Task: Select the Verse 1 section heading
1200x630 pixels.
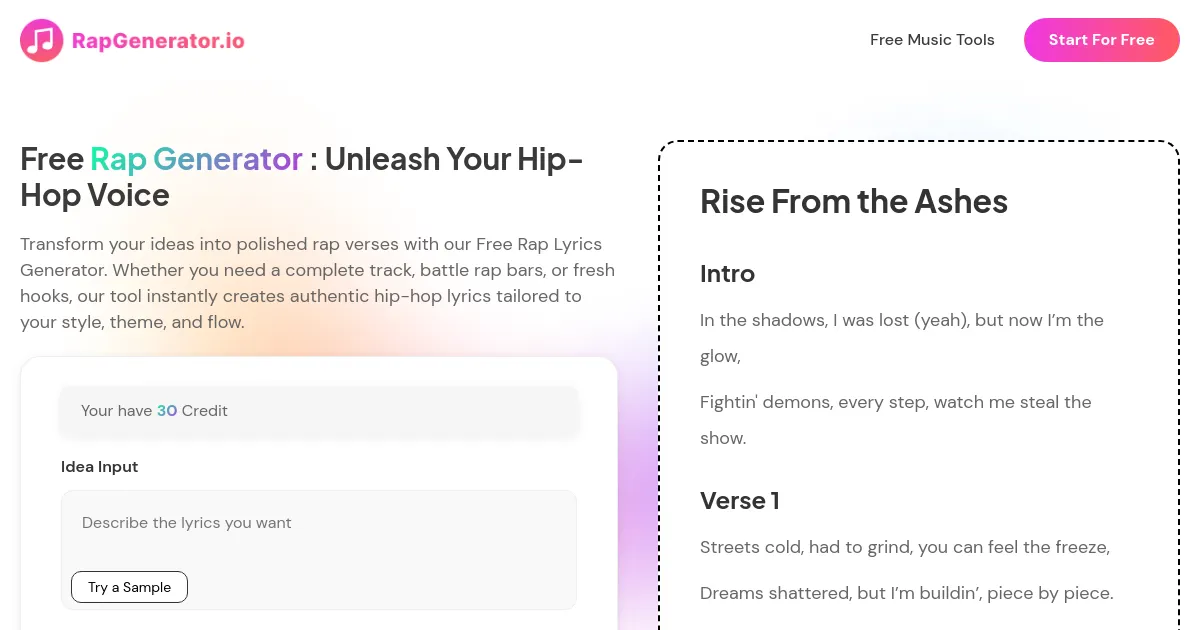Action: pos(740,501)
